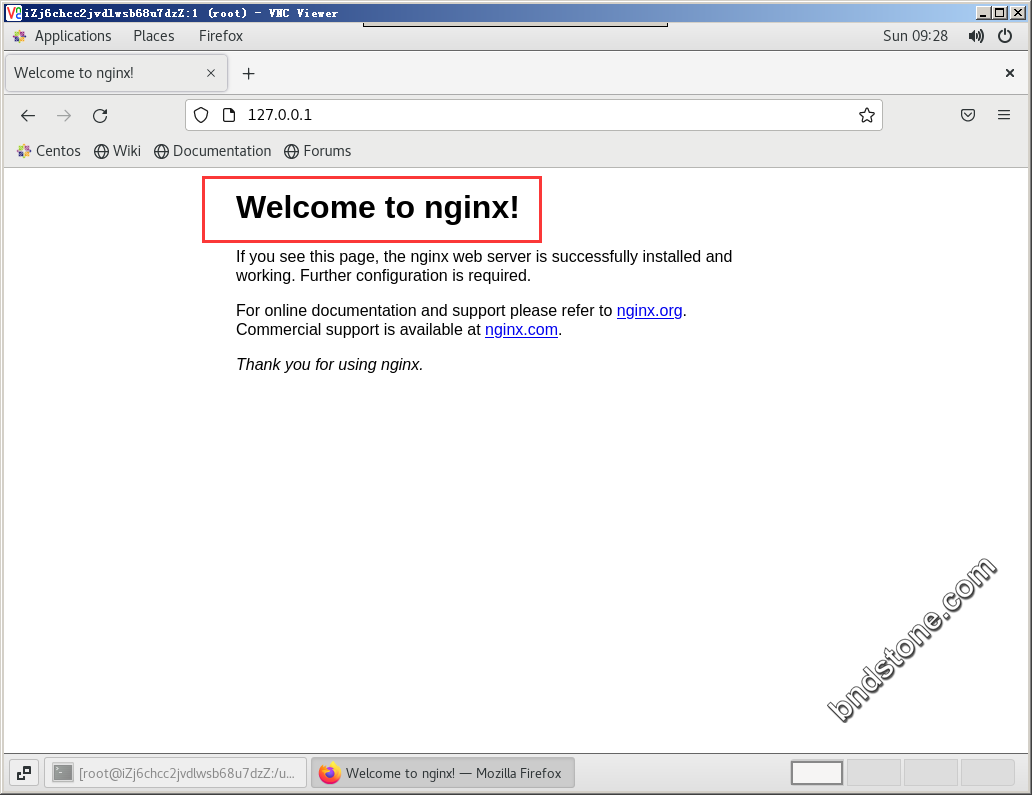Switch to the third workspace box

click(931, 773)
